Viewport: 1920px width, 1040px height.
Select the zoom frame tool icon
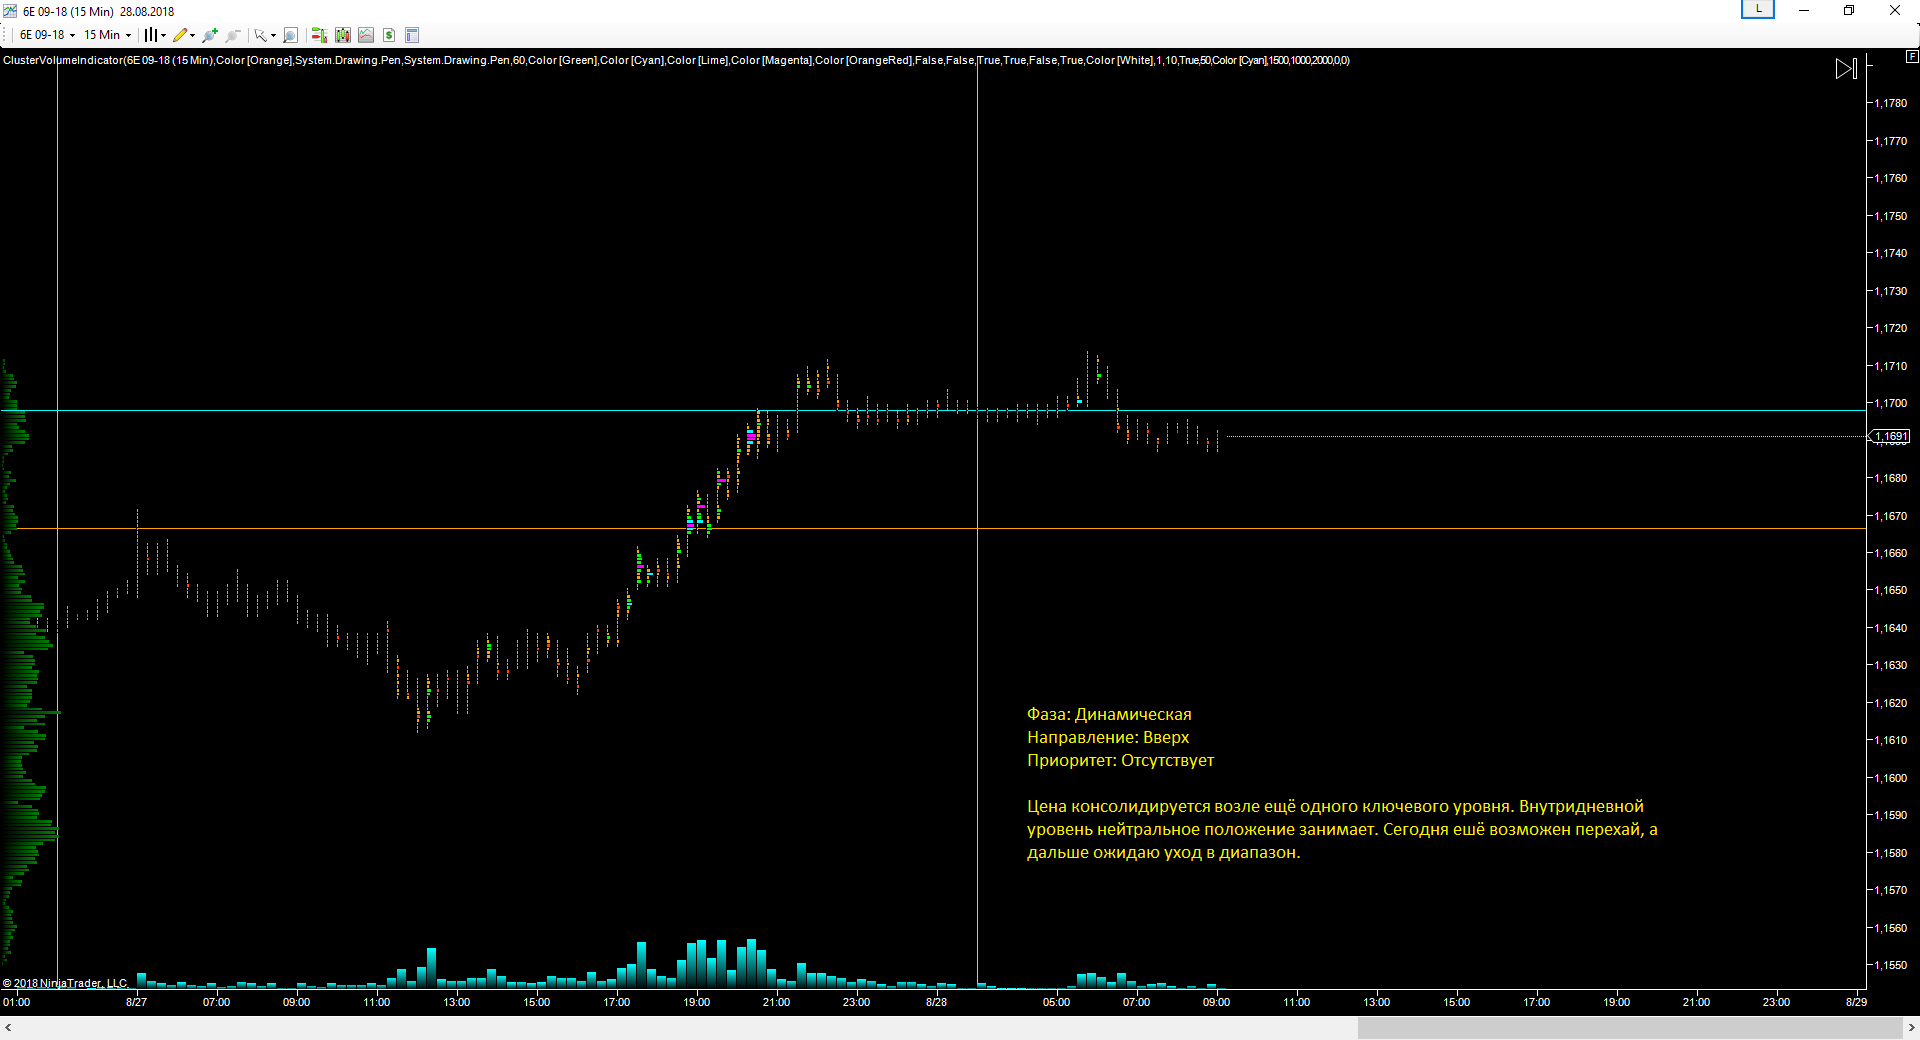[290, 35]
